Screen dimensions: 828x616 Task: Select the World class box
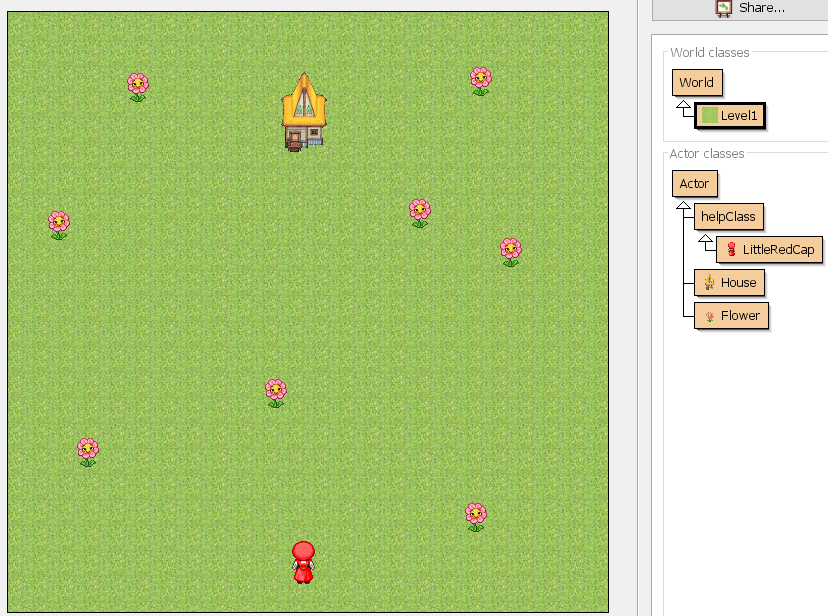pyautogui.click(x=697, y=83)
